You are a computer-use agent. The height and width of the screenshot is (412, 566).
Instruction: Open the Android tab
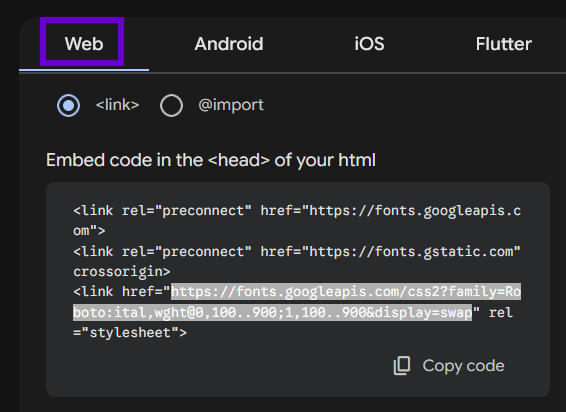(229, 44)
